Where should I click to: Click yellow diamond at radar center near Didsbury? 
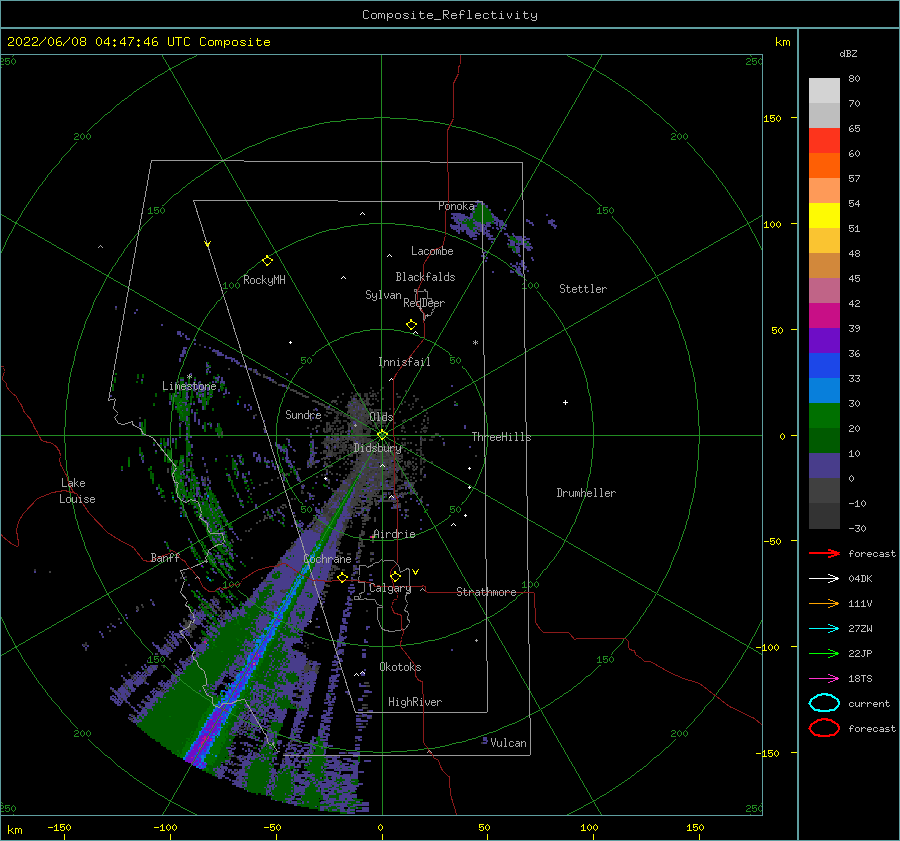point(382,435)
